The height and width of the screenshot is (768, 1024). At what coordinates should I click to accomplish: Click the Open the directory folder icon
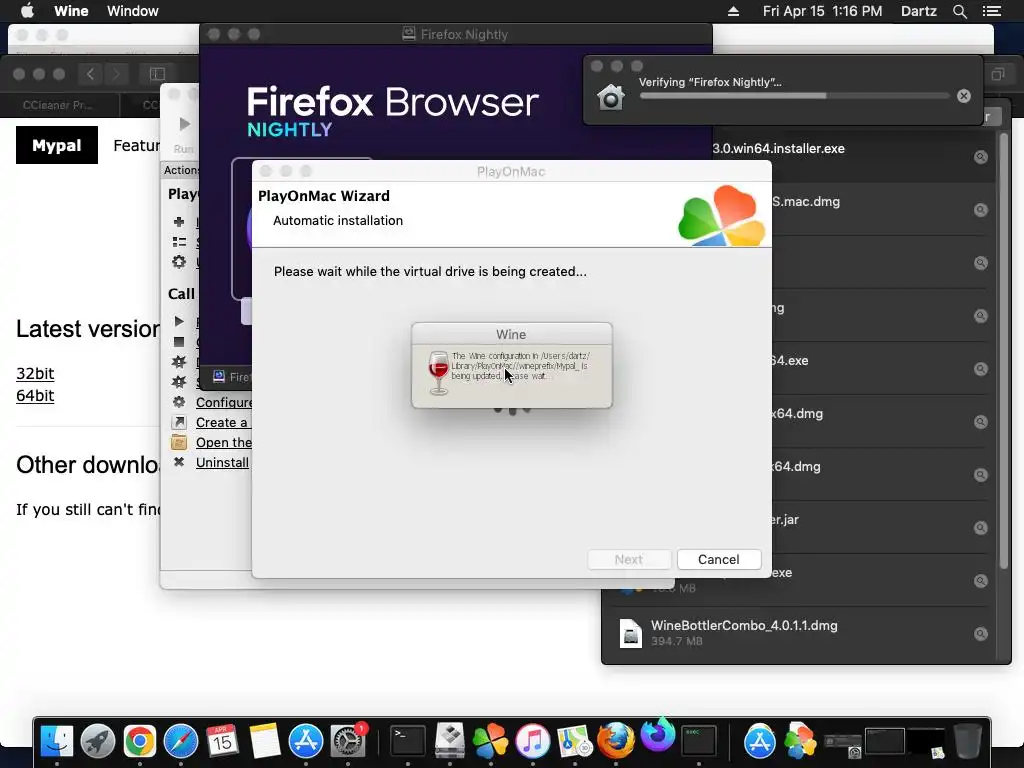pyautogui.click(x=179, y=443)
